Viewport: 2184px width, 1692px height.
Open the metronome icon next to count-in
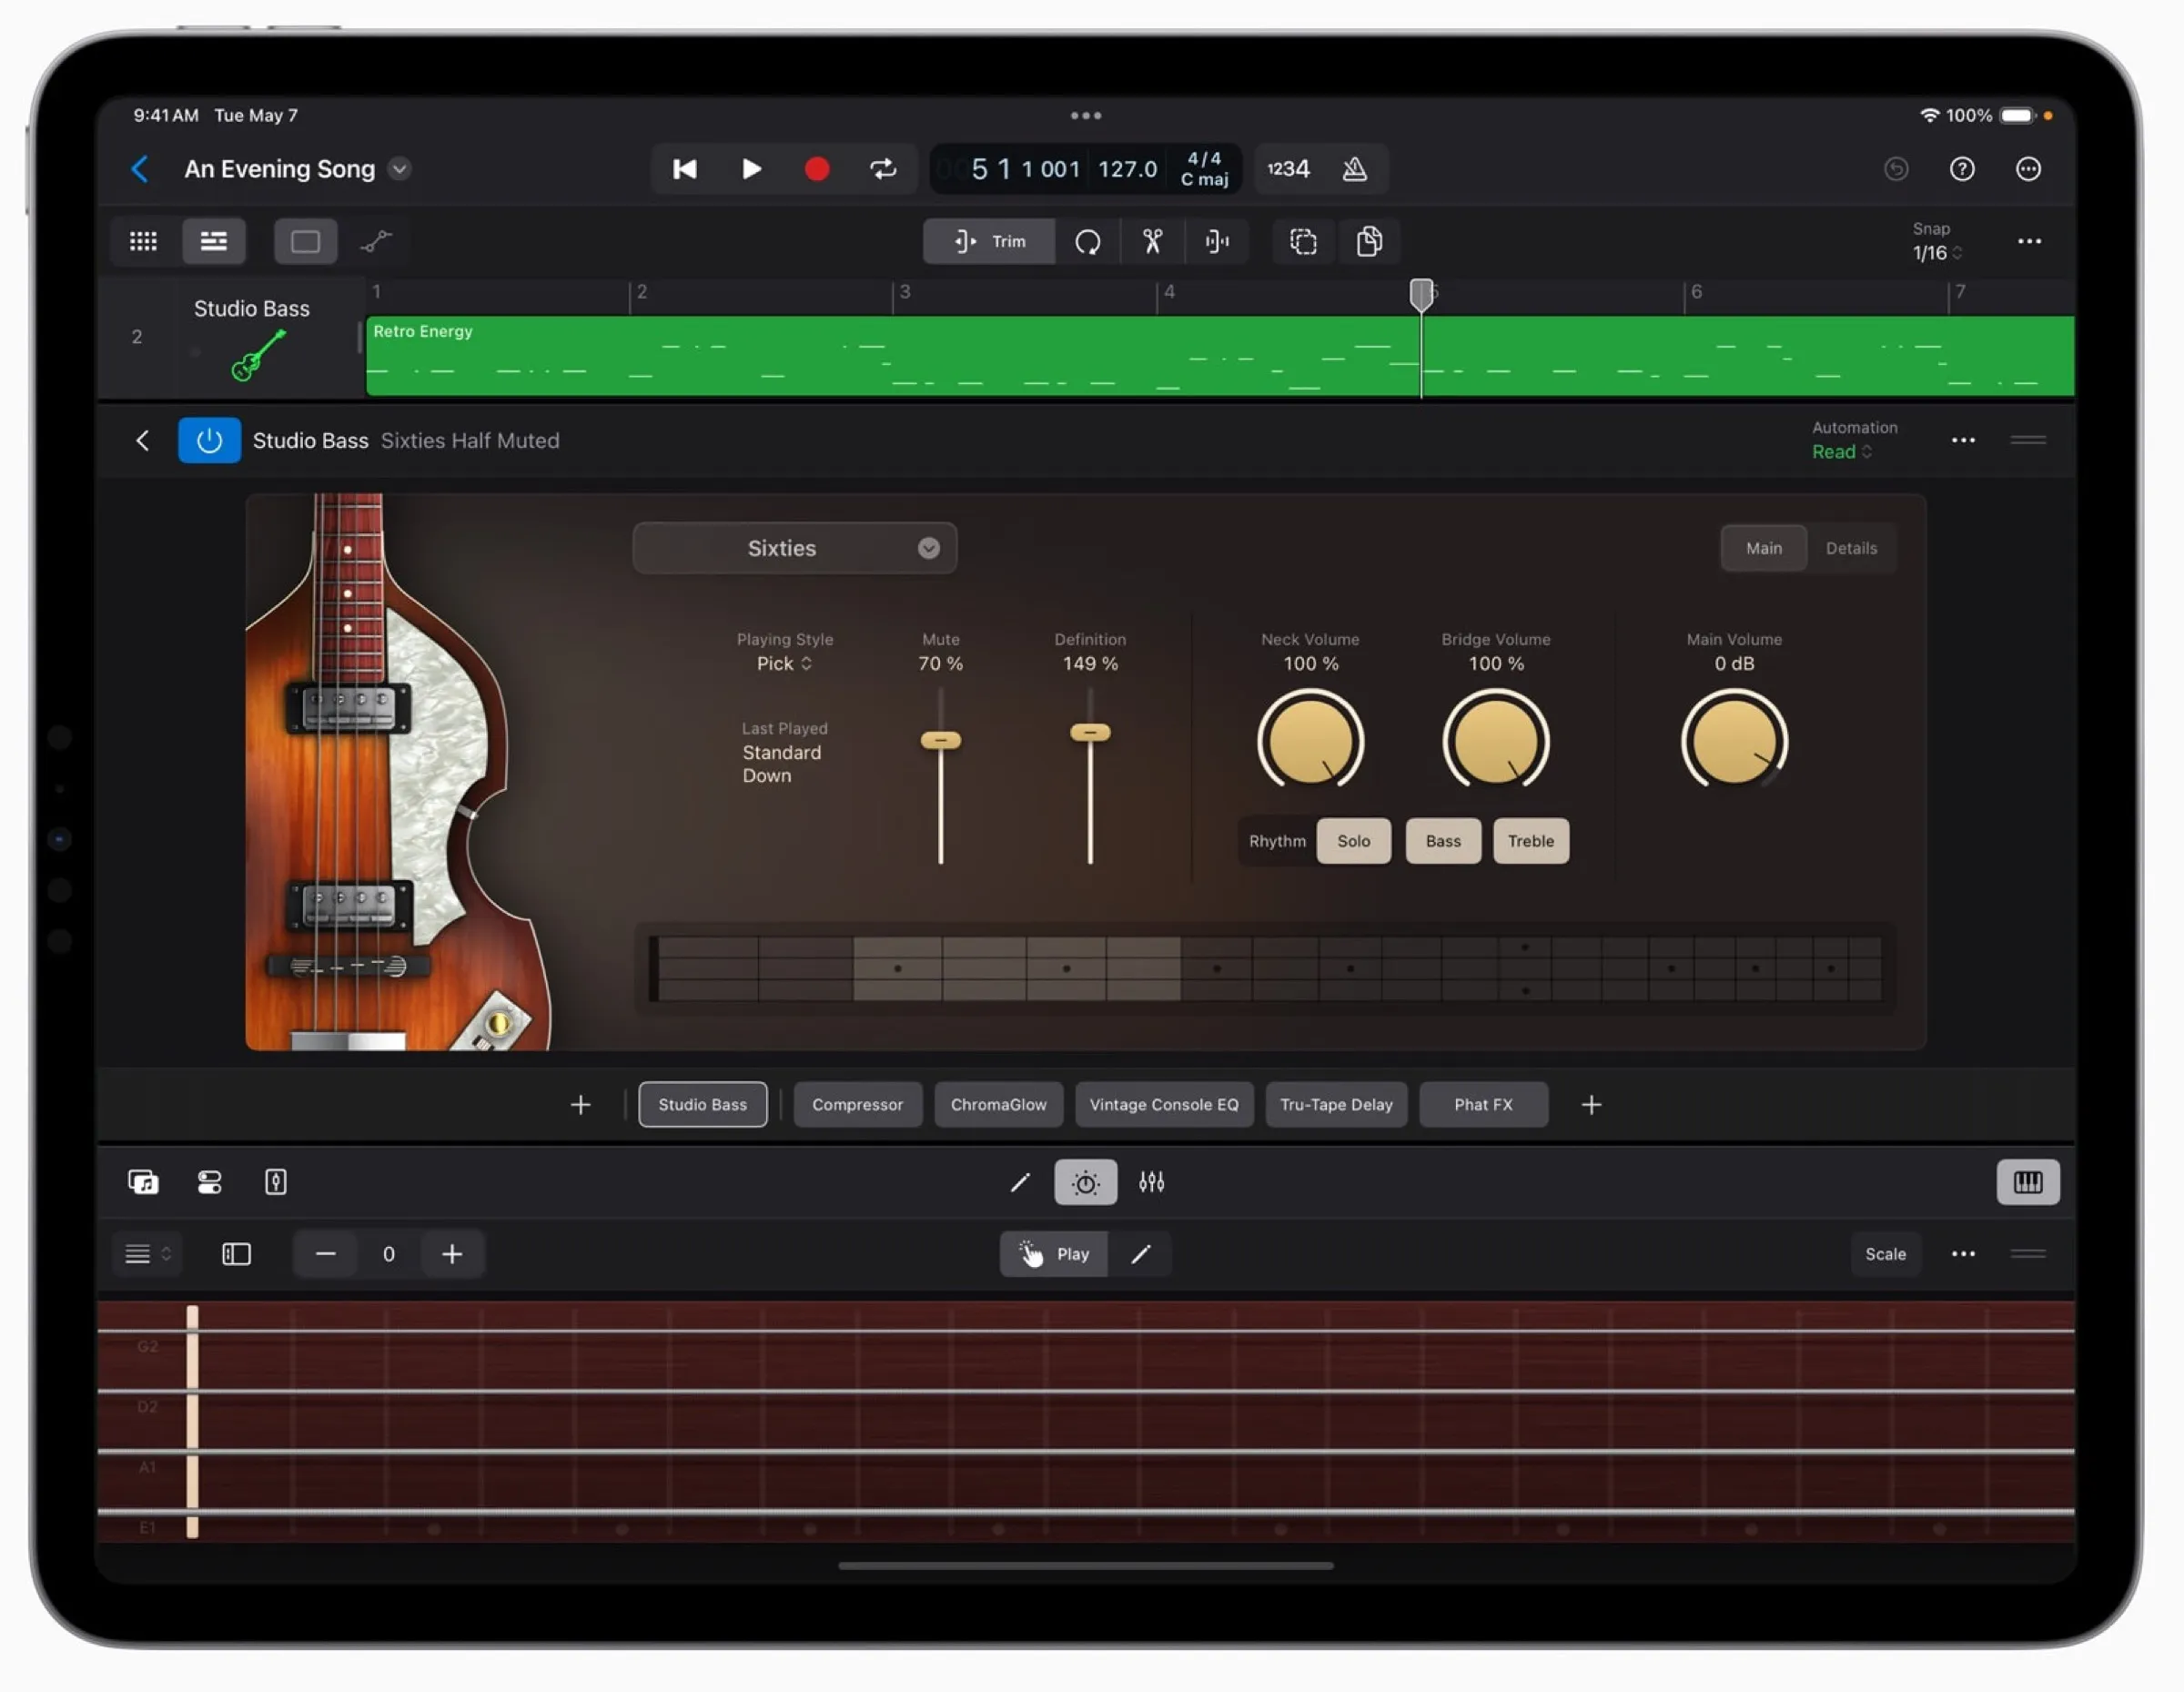click(1355, 168)
